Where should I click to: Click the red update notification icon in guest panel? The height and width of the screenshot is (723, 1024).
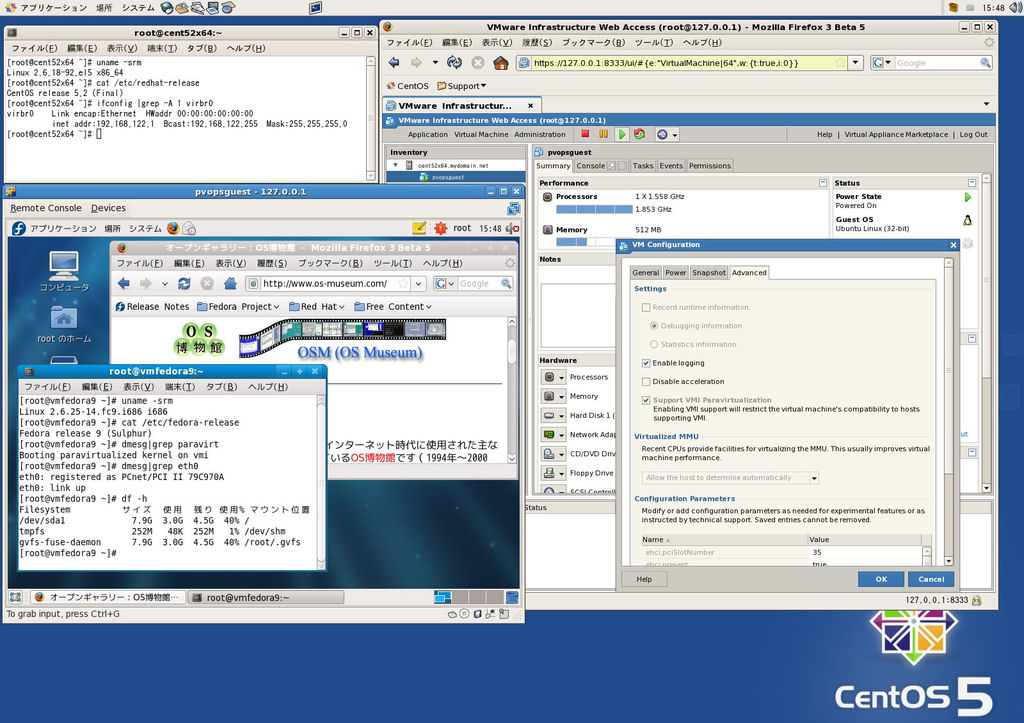[x=441, y=228]
